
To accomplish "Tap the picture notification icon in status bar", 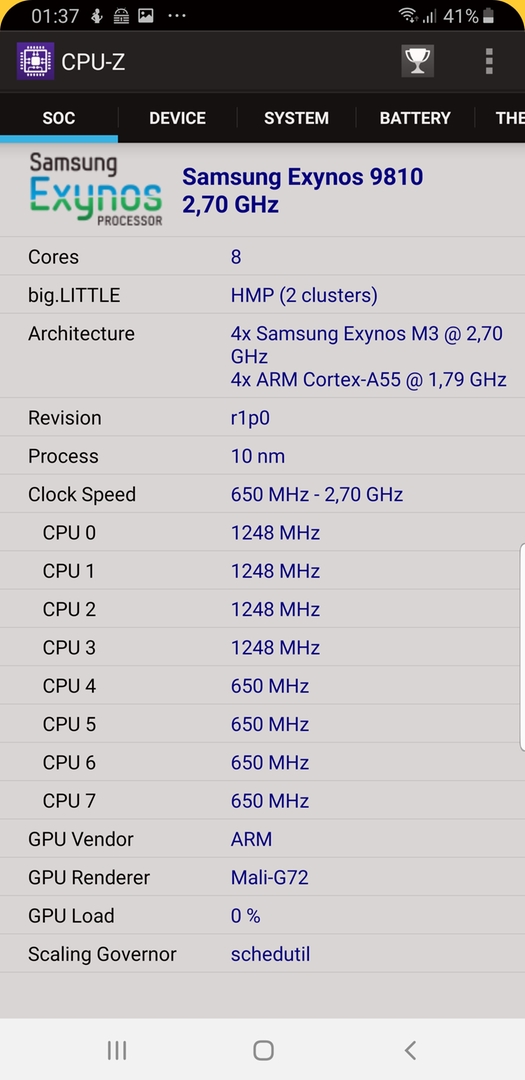I will 145,15.
